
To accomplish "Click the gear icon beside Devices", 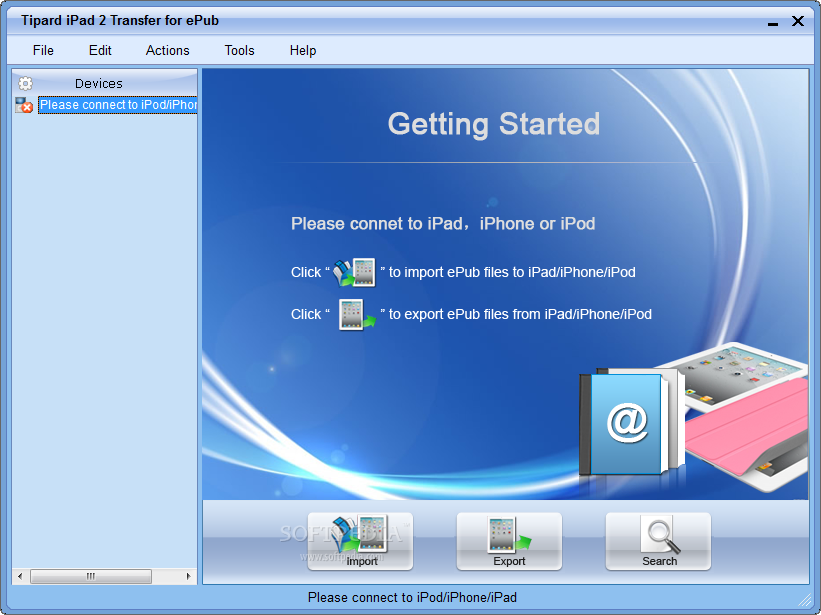I will tap(25, 83).
